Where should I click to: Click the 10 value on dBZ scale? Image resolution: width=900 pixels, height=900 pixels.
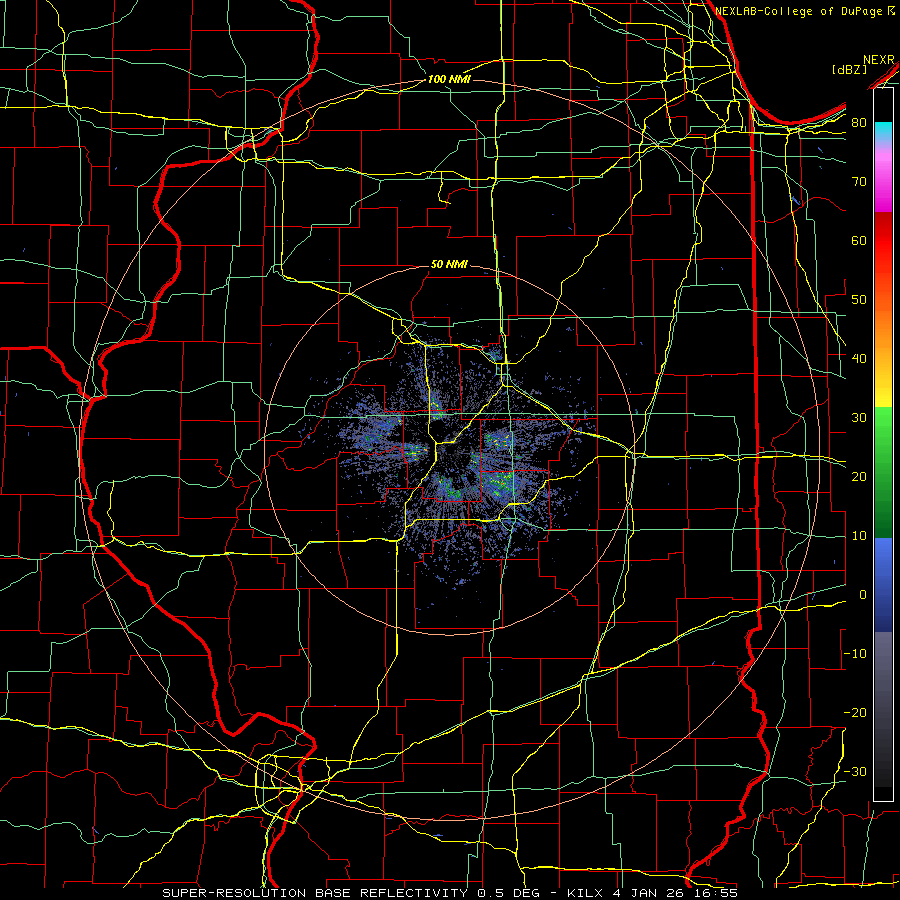[859, 536]
